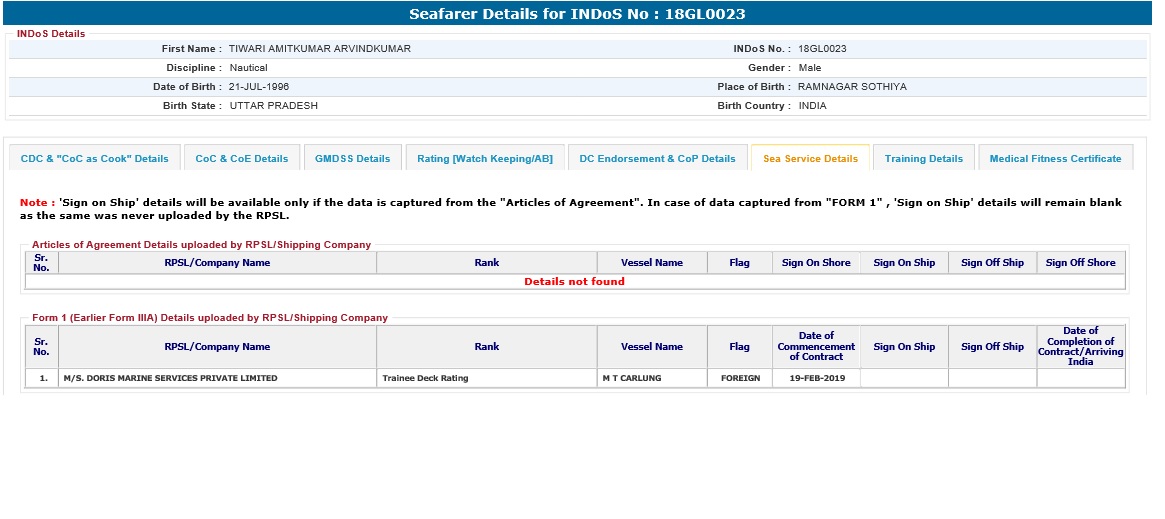Click the Sign Off Shore column header

click(x=1080, y=263)
